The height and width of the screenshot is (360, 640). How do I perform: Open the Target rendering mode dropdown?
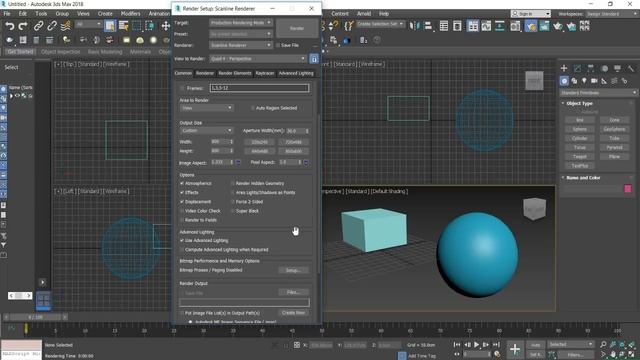click(241, 22)
